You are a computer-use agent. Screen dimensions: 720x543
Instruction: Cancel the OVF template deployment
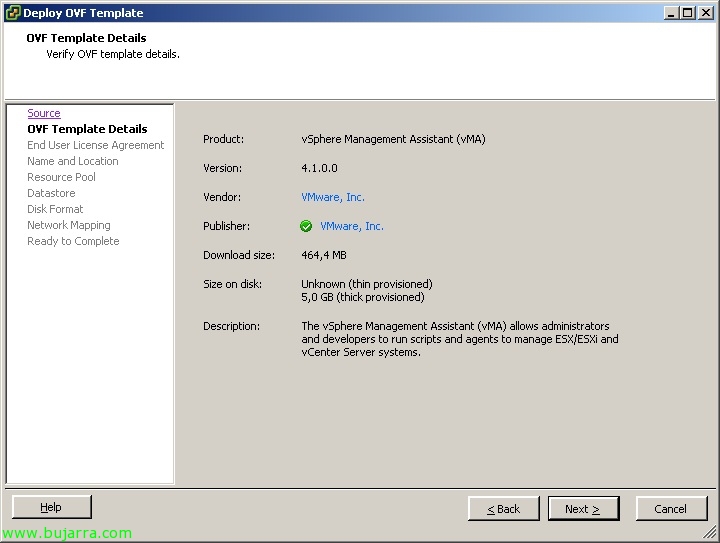coord(671,509)
